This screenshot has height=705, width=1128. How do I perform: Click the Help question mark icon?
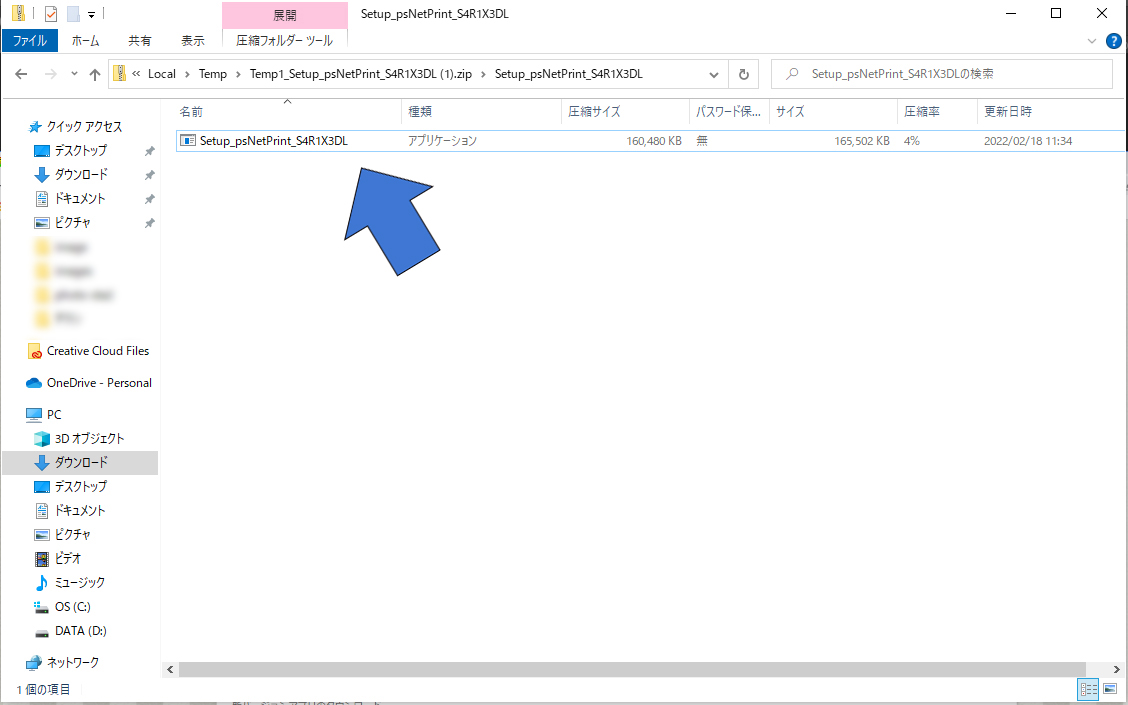[x=1113, y=41]
